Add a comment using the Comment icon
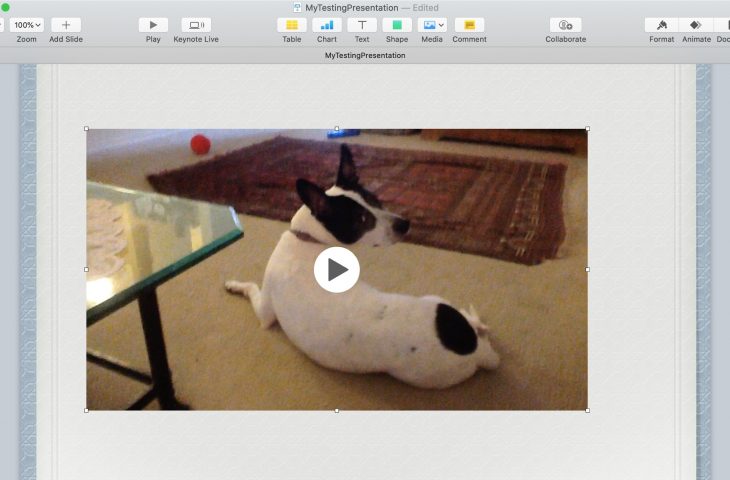The image size is (730, 480). 469,25
